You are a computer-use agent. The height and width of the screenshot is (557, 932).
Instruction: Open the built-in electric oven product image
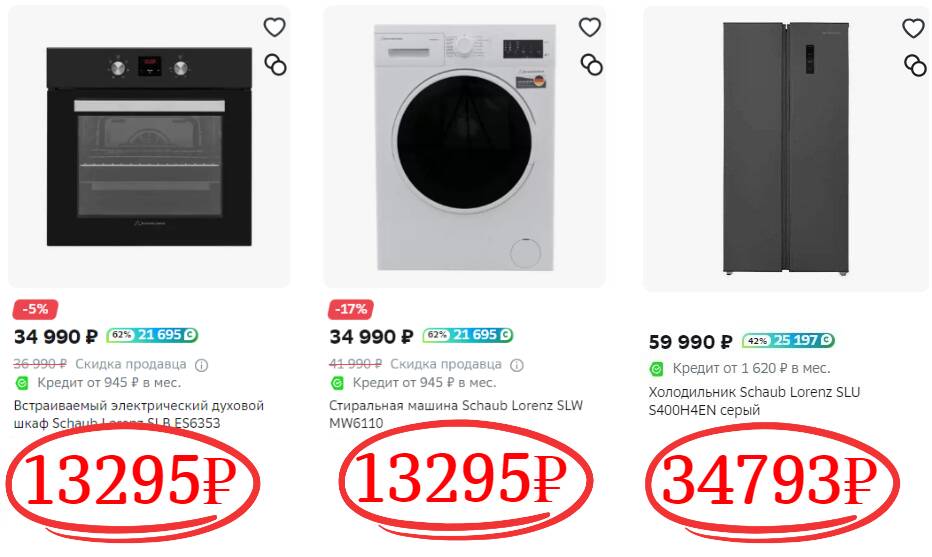149,147
